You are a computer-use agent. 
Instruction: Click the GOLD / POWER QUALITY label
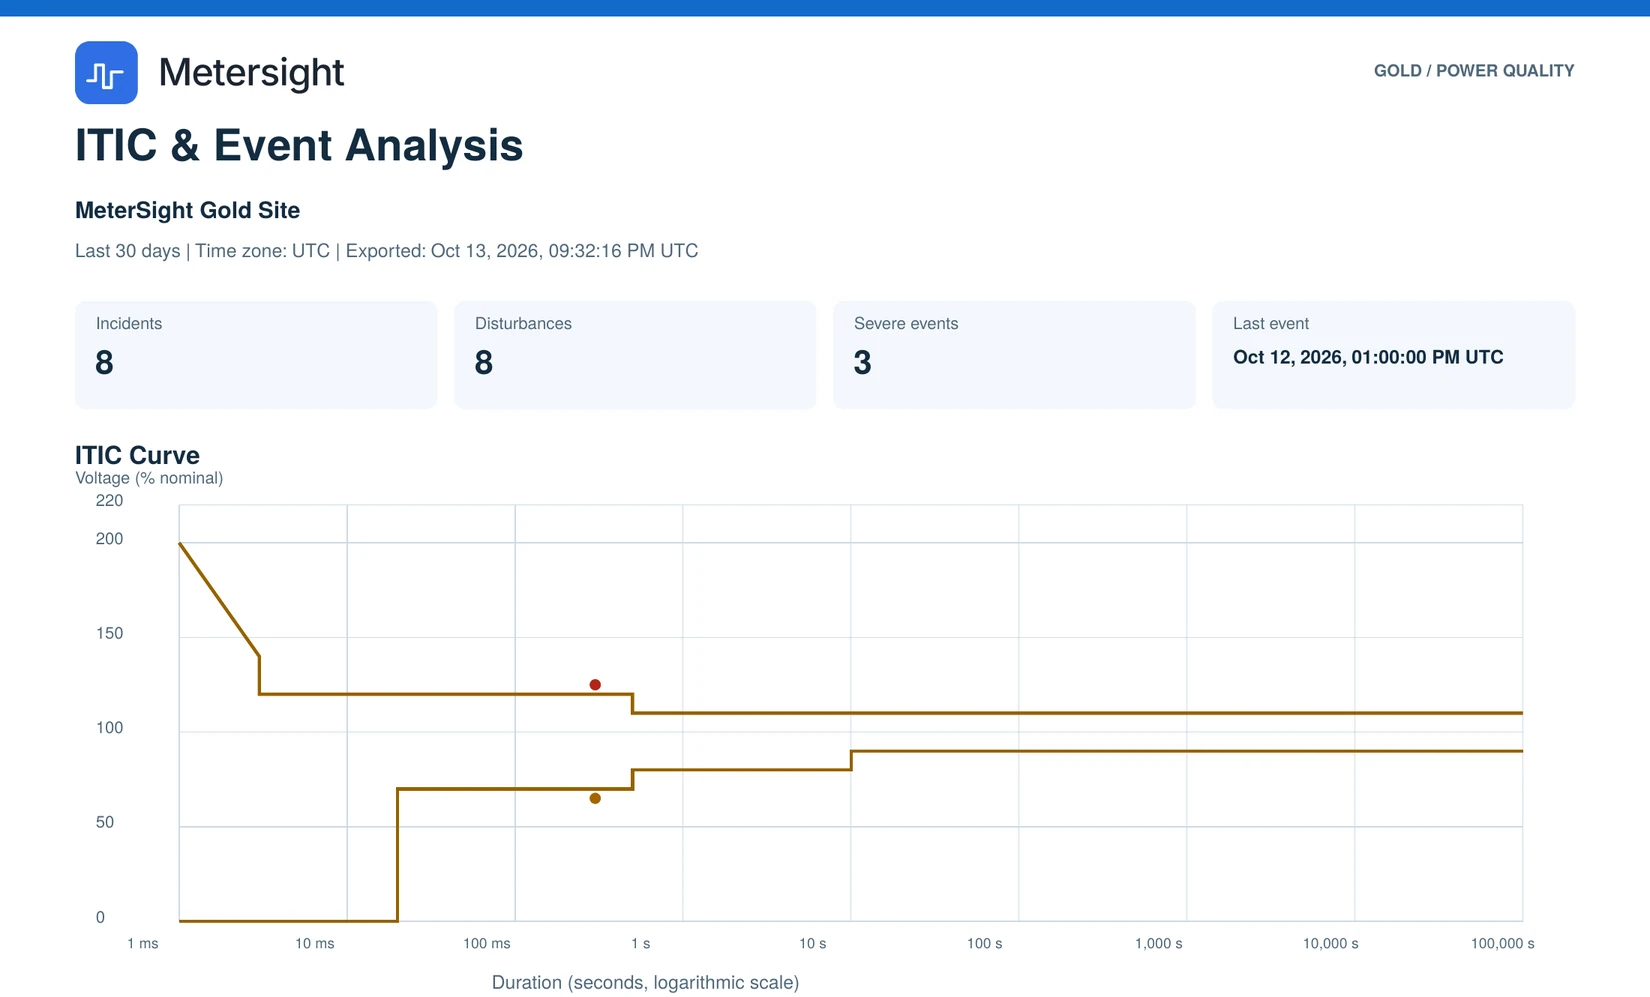pyautogui.click(x=1474, y=71)
